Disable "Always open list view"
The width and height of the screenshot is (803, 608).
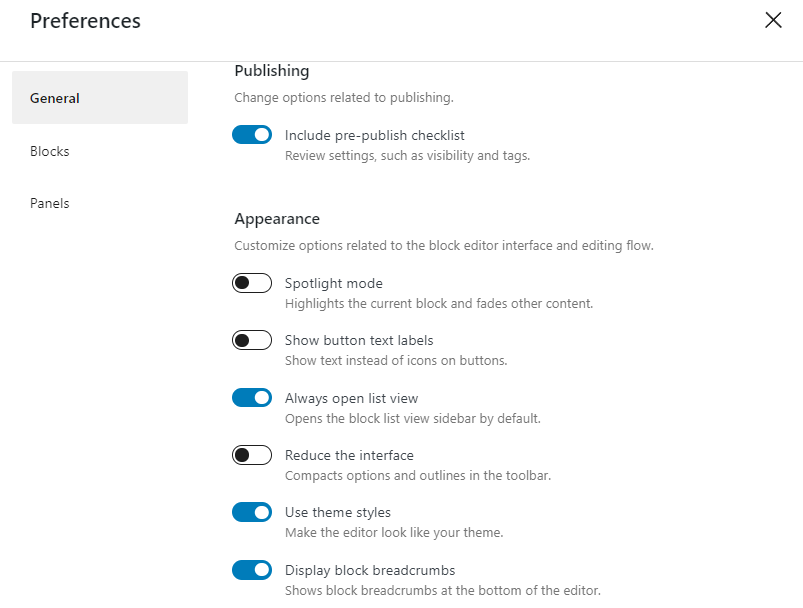click(x=252, y=397)
